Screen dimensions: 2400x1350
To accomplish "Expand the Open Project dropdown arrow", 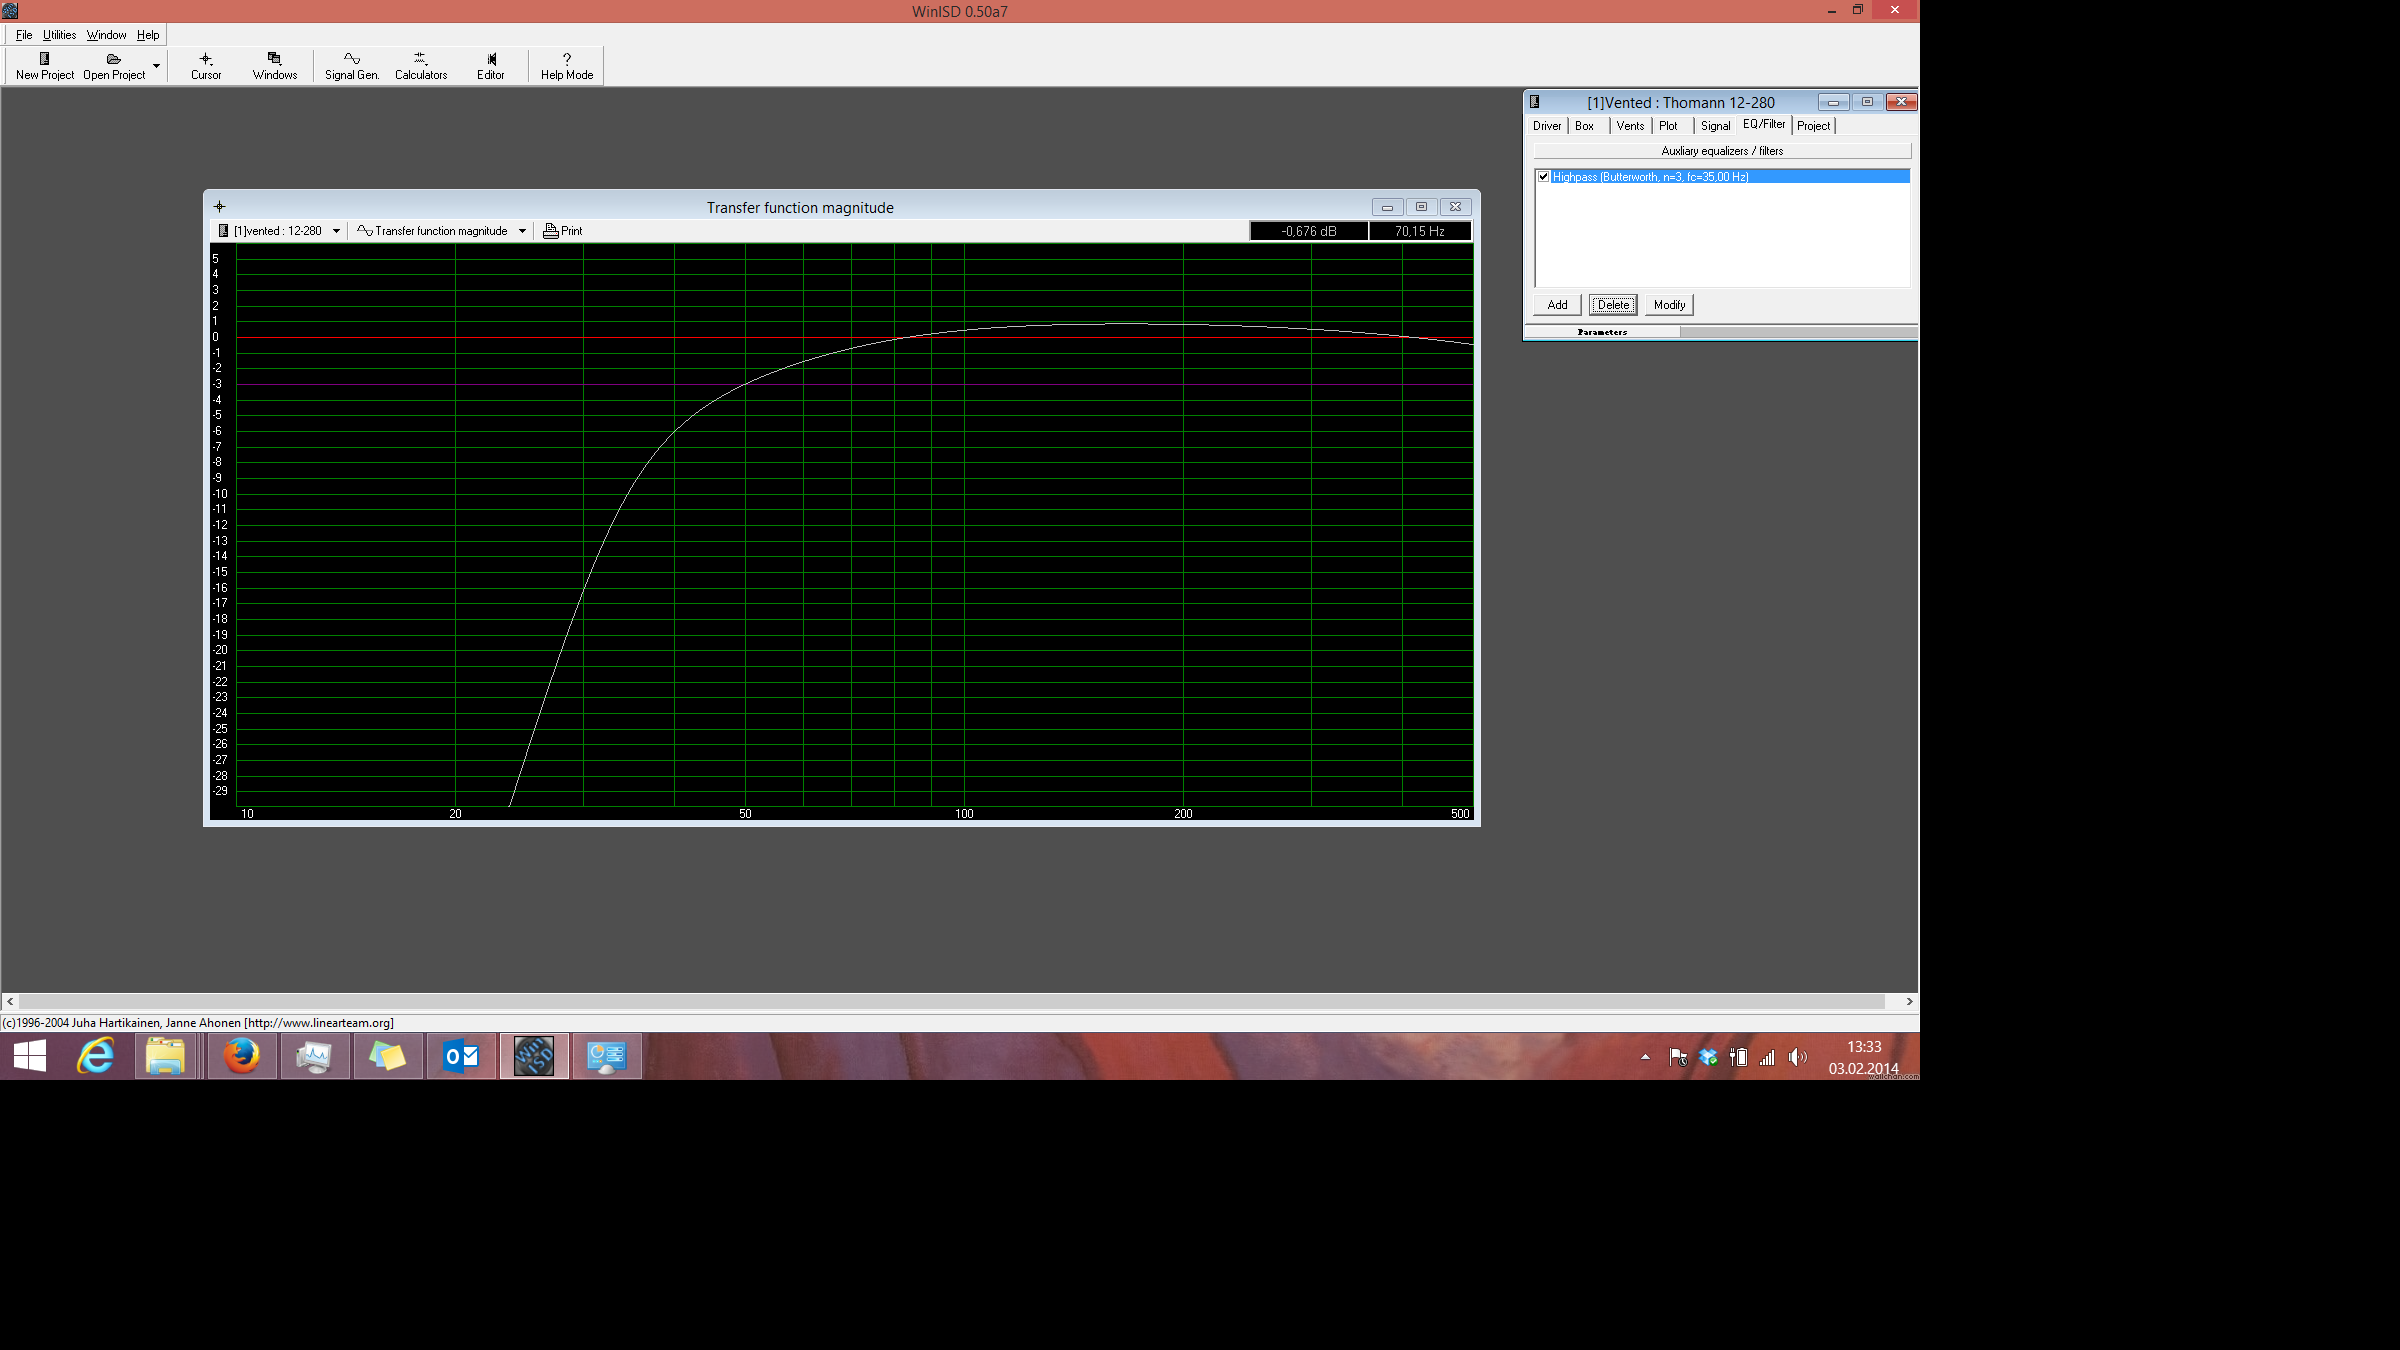I will pos(156,66).
